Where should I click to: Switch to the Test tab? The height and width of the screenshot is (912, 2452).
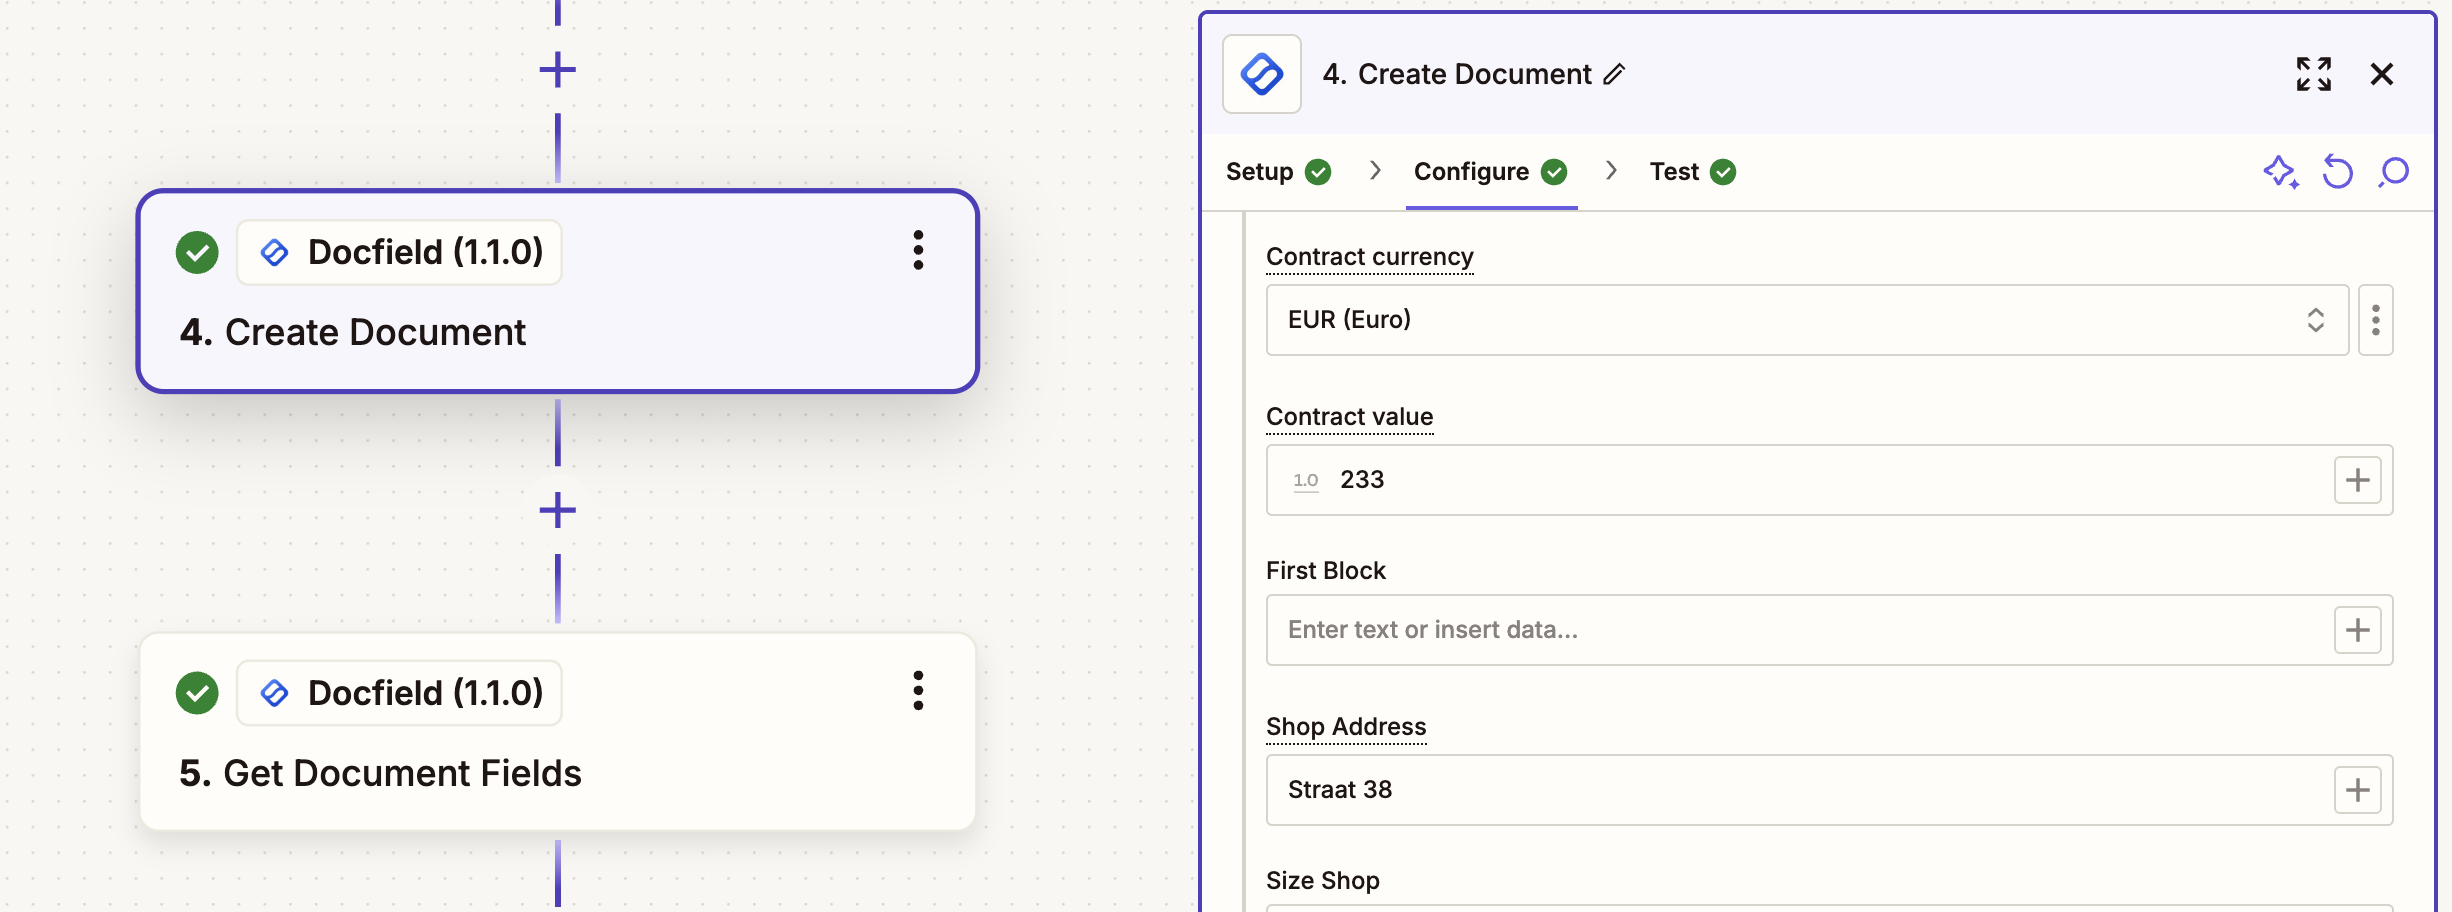tap(1693, 172)
